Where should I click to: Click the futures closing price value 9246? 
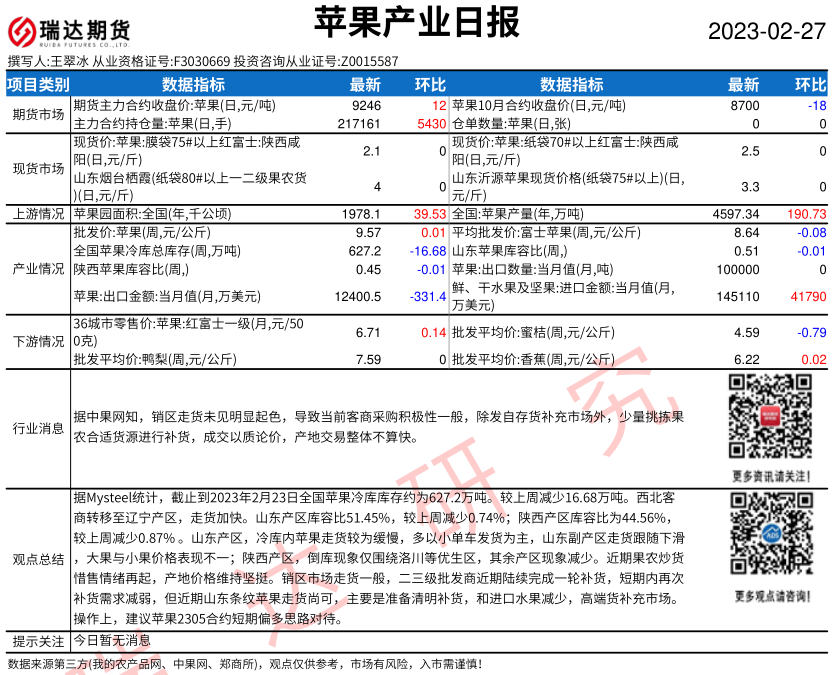pos(366,105)
